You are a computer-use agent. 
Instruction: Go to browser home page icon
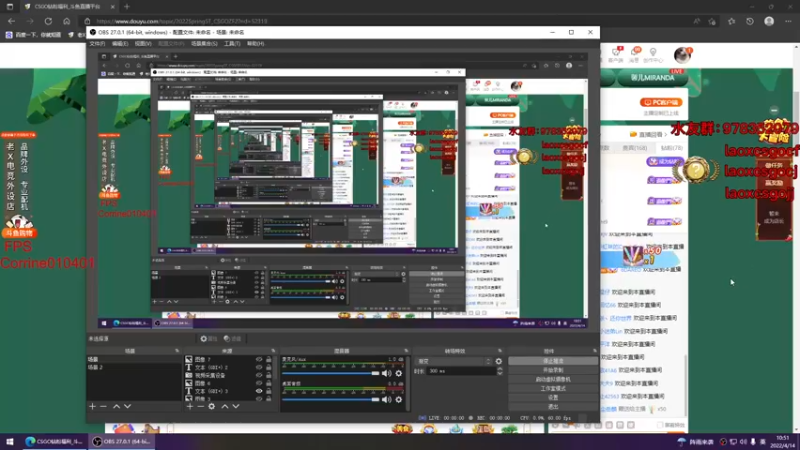point(66,21)
